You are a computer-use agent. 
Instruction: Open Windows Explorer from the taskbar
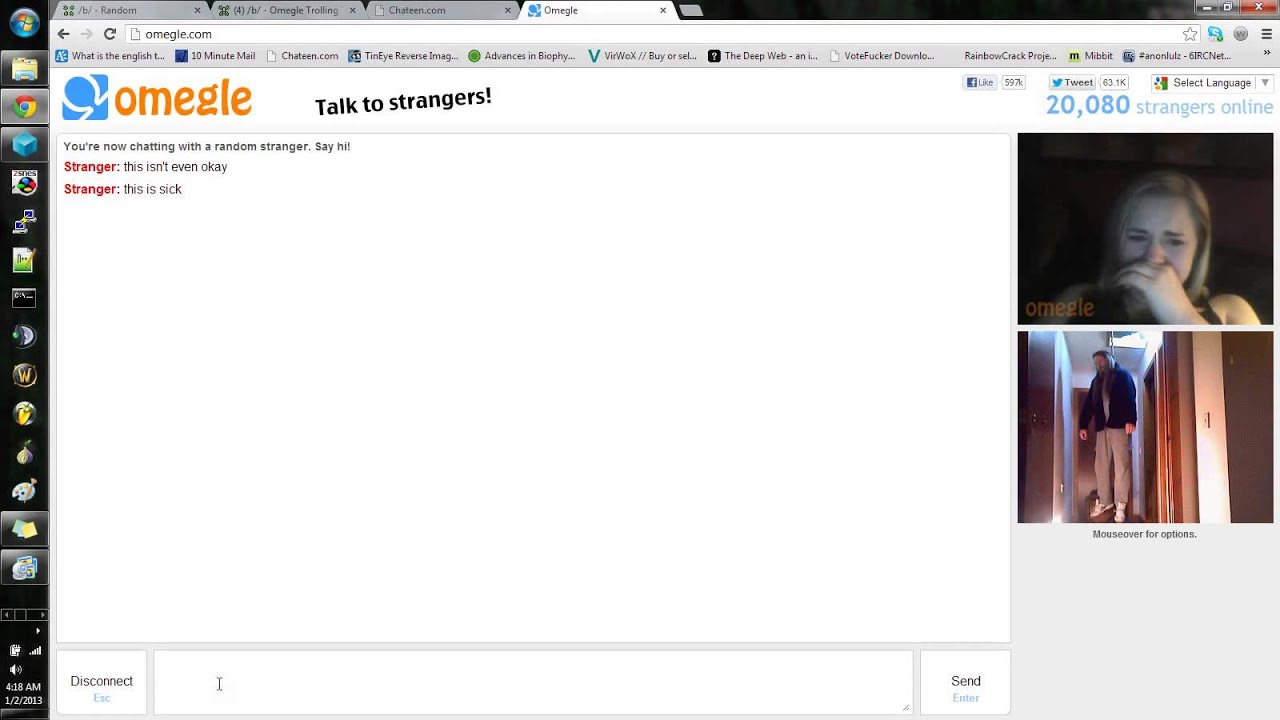(x=24, y=69)
